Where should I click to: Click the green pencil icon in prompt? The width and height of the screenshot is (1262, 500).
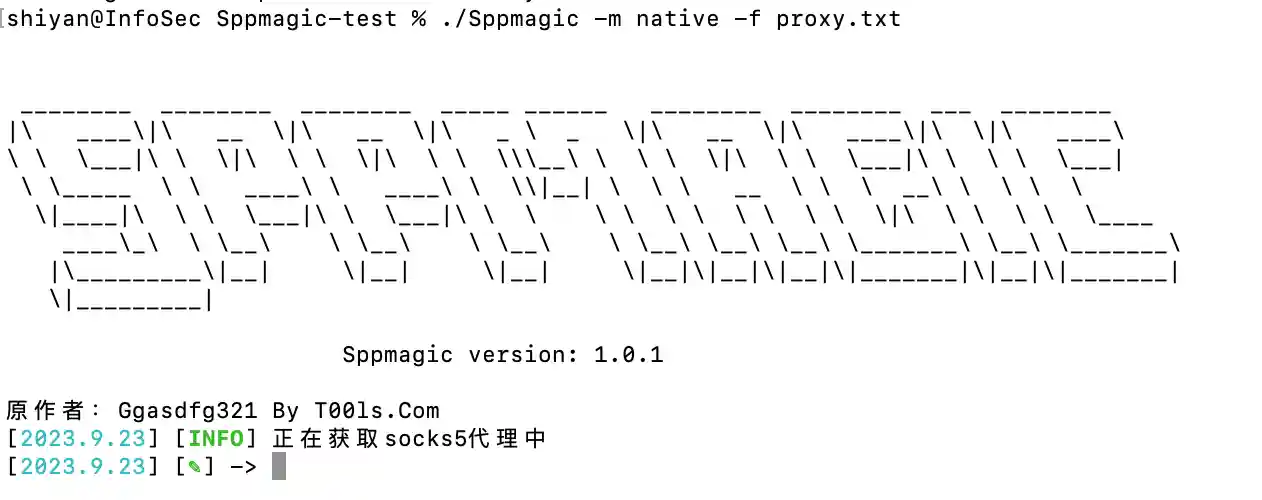pyautogui.click(x=193, y=467)
